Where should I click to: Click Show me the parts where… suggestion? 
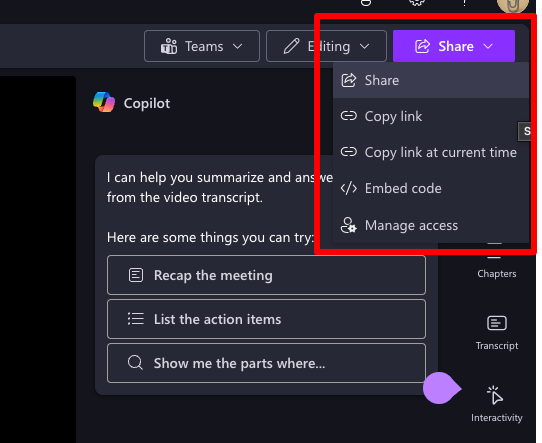[x=266, y=363]
